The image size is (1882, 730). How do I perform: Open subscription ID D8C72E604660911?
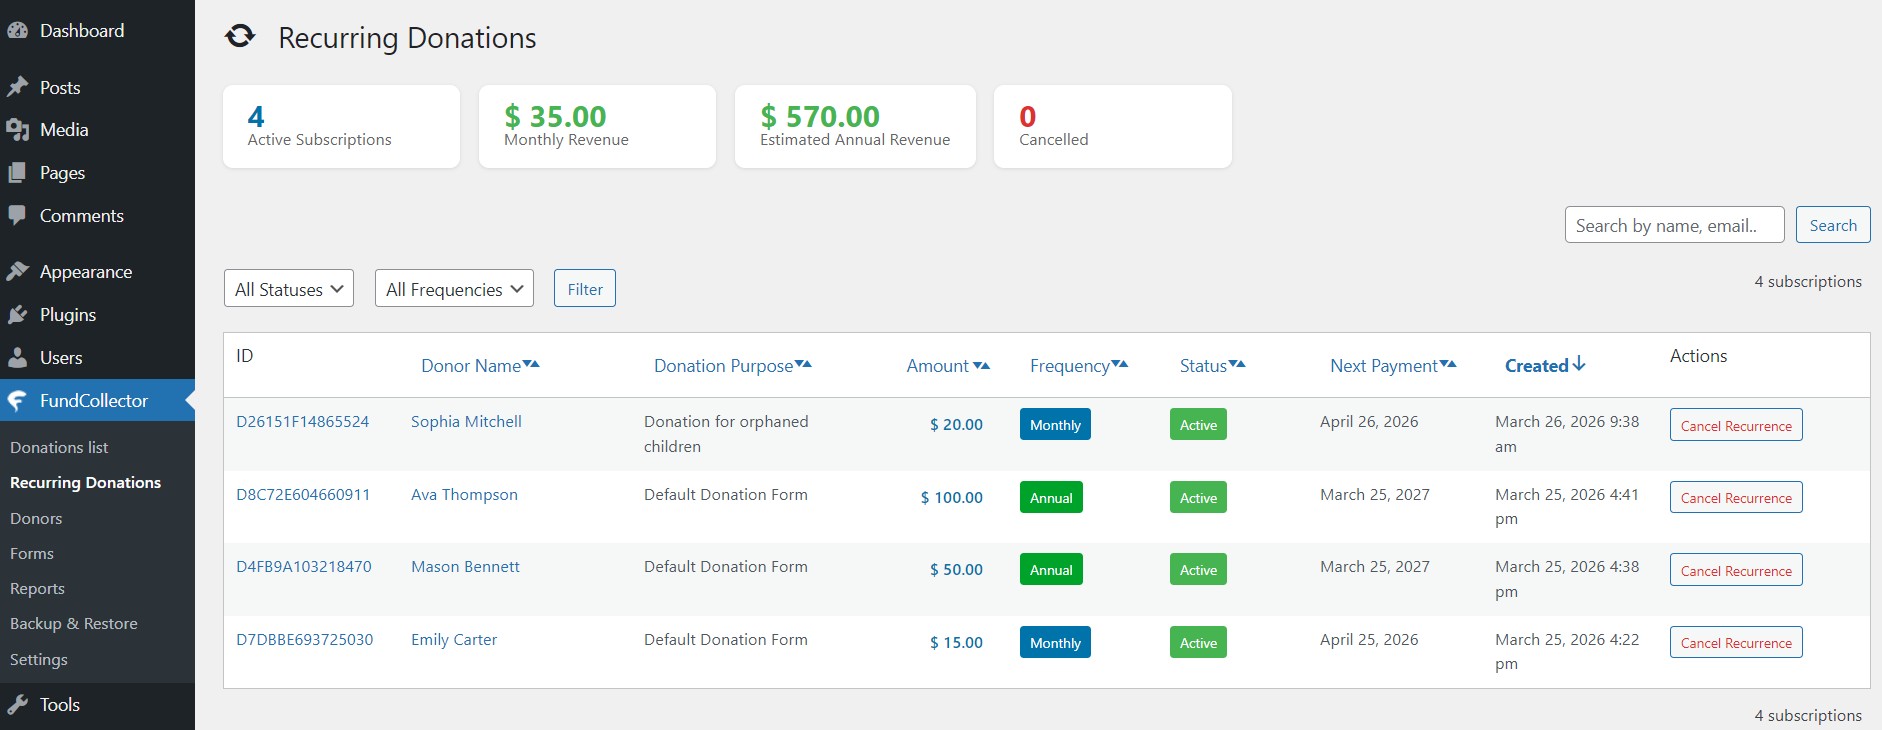(303, 495)
